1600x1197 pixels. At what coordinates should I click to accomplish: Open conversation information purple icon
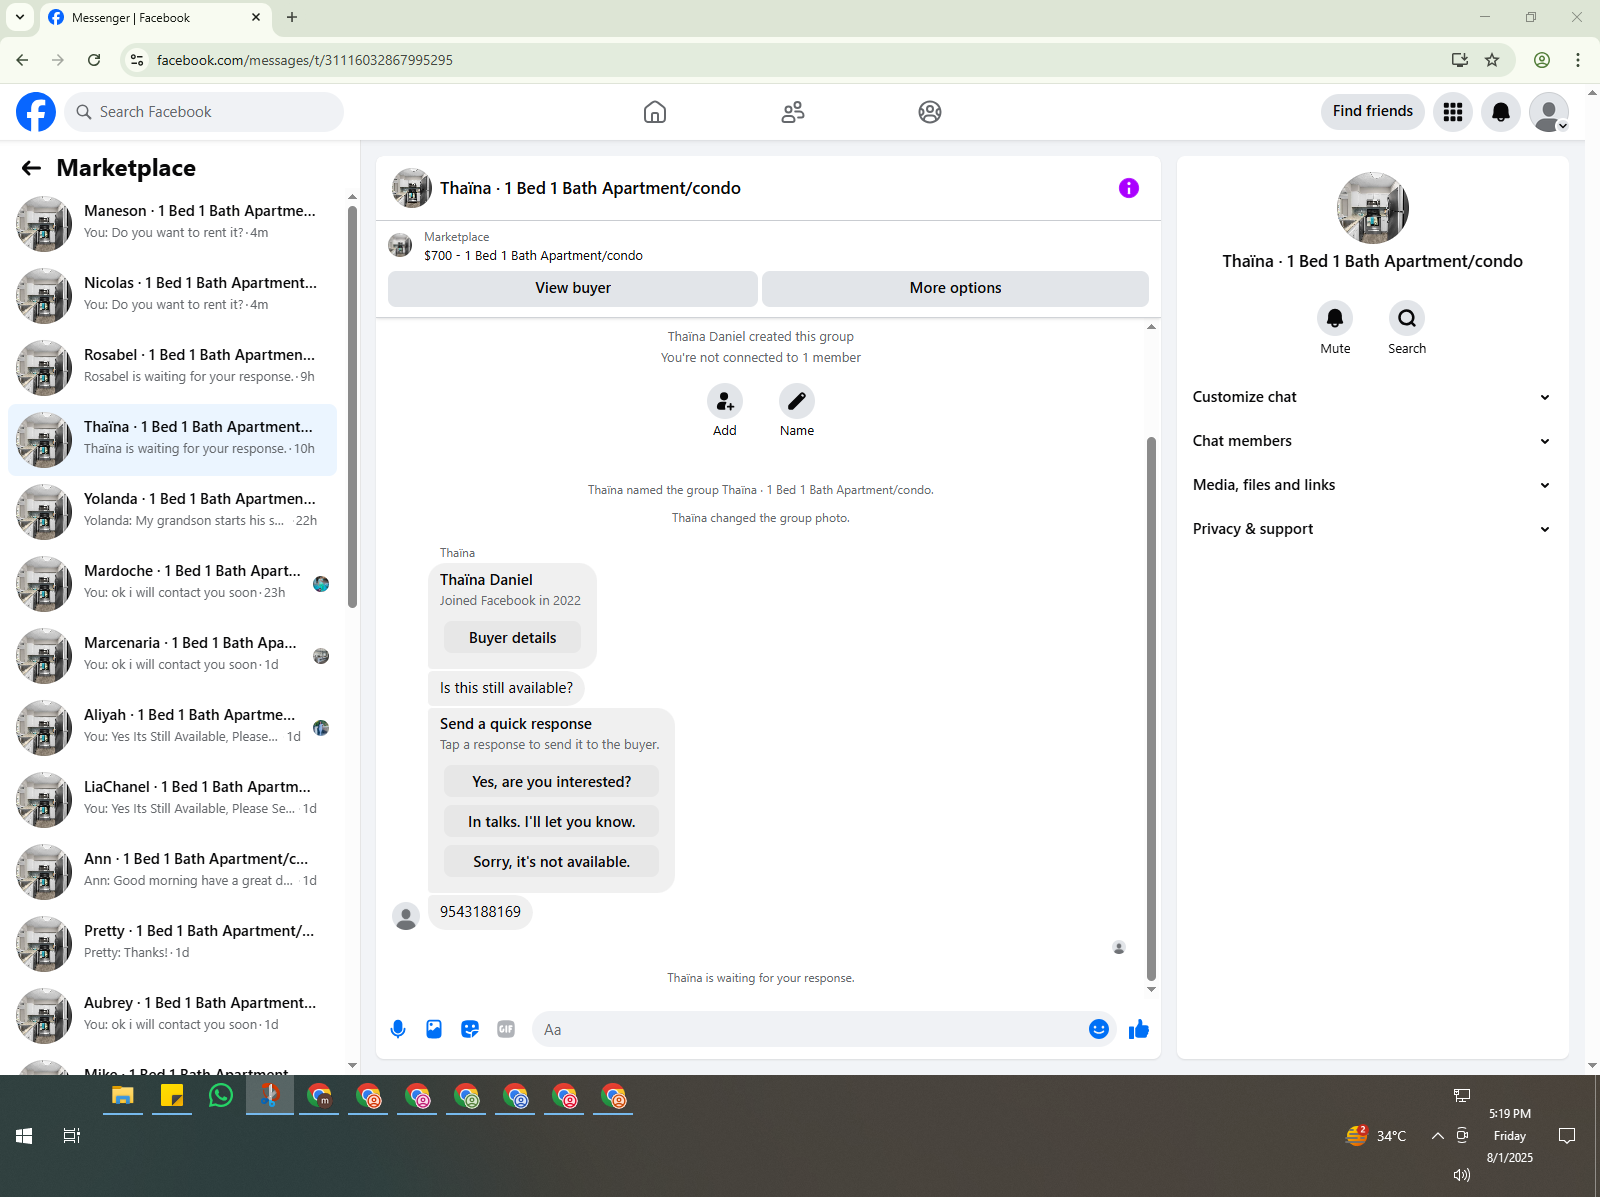pos(1129,188)
